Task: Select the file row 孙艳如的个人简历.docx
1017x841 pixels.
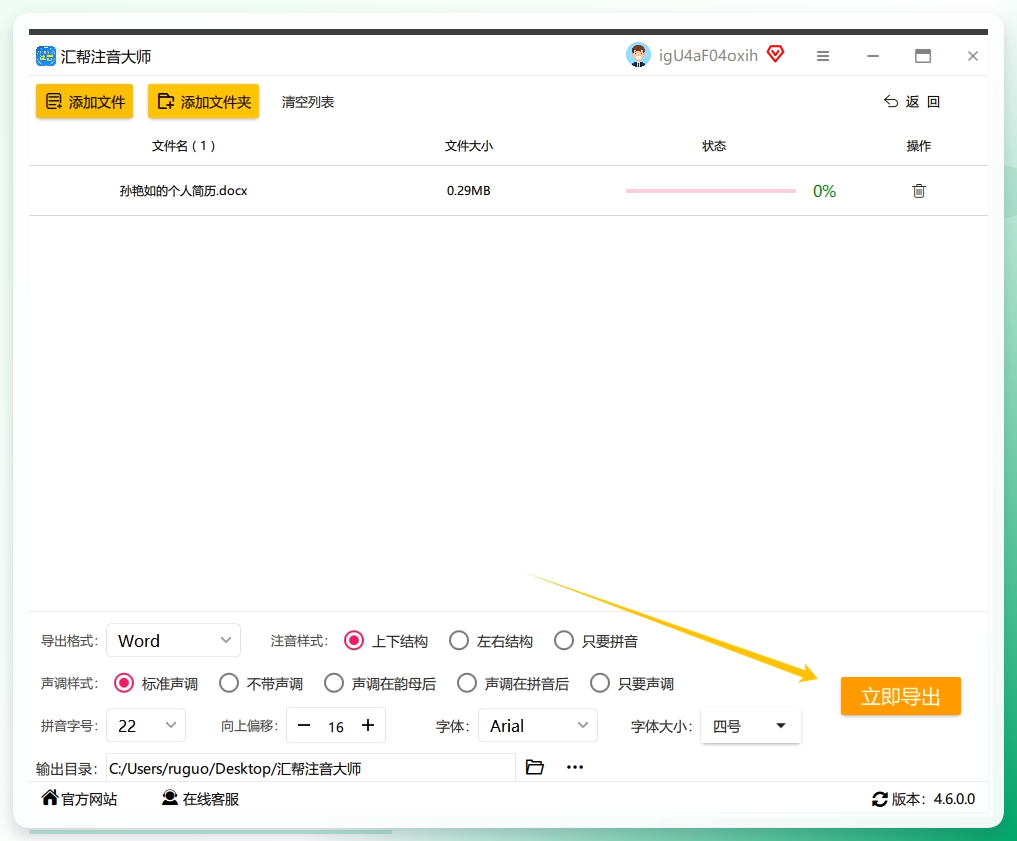Action: (508, 191)
